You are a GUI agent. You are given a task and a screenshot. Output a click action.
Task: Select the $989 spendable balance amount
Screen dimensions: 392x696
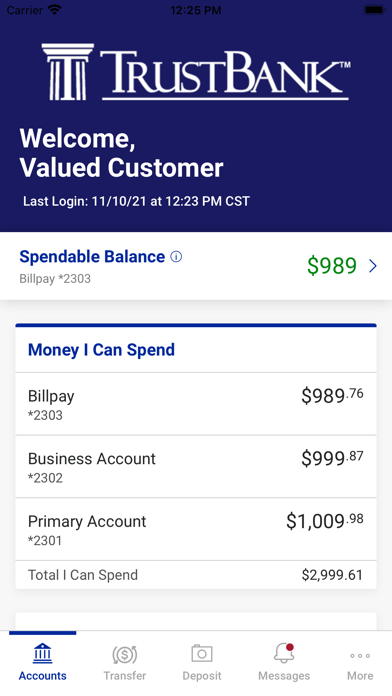(x=332, y=265)
